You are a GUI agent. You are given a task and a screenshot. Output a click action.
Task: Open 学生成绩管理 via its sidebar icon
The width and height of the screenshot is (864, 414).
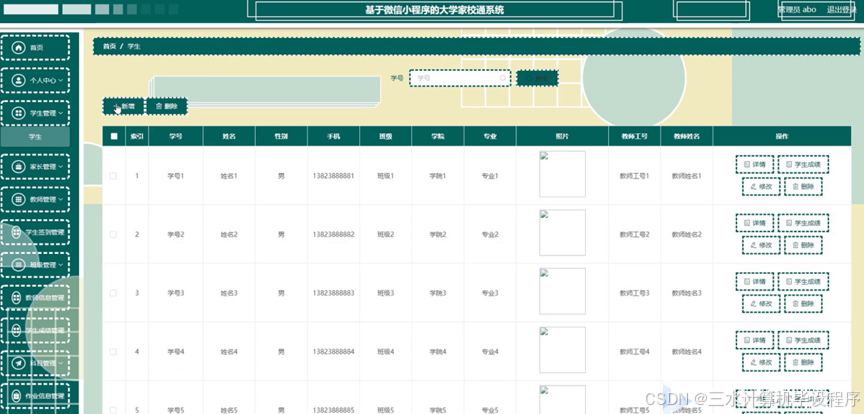coord(19,330)
